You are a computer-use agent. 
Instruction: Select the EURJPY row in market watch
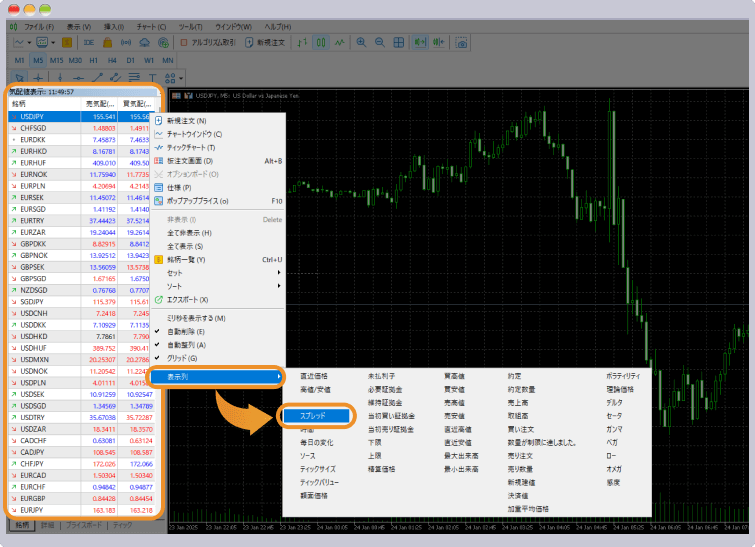pos(38,510)
